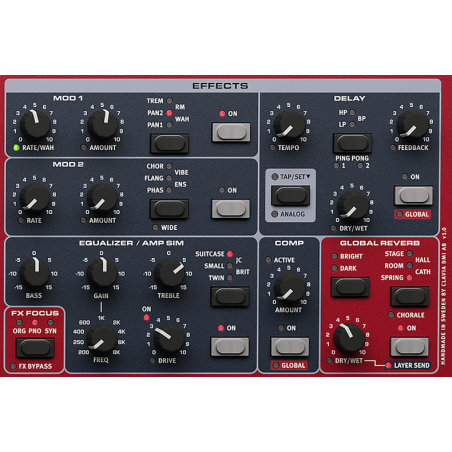Screen dimensions: 452x452
Task: Click the MOD 2 Rate knob
Action: click(x=35, y=198)
